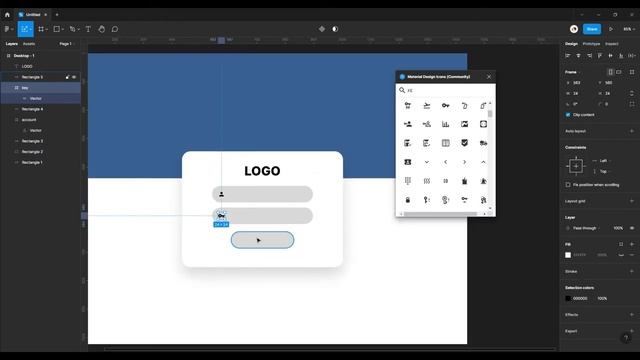Viewport: 640px width, 360px height.
Task: Add a Stroke with plus button
Action: (632, 271)
